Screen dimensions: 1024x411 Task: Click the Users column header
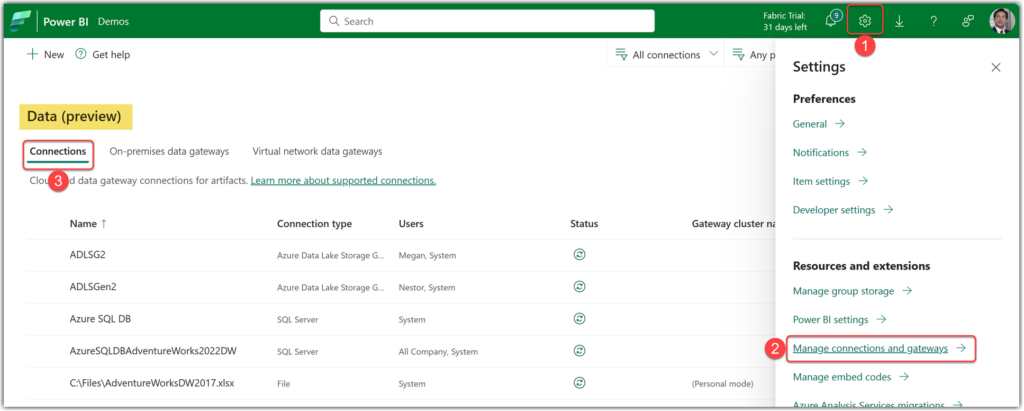pyautogui.click(x=411, y=223)
